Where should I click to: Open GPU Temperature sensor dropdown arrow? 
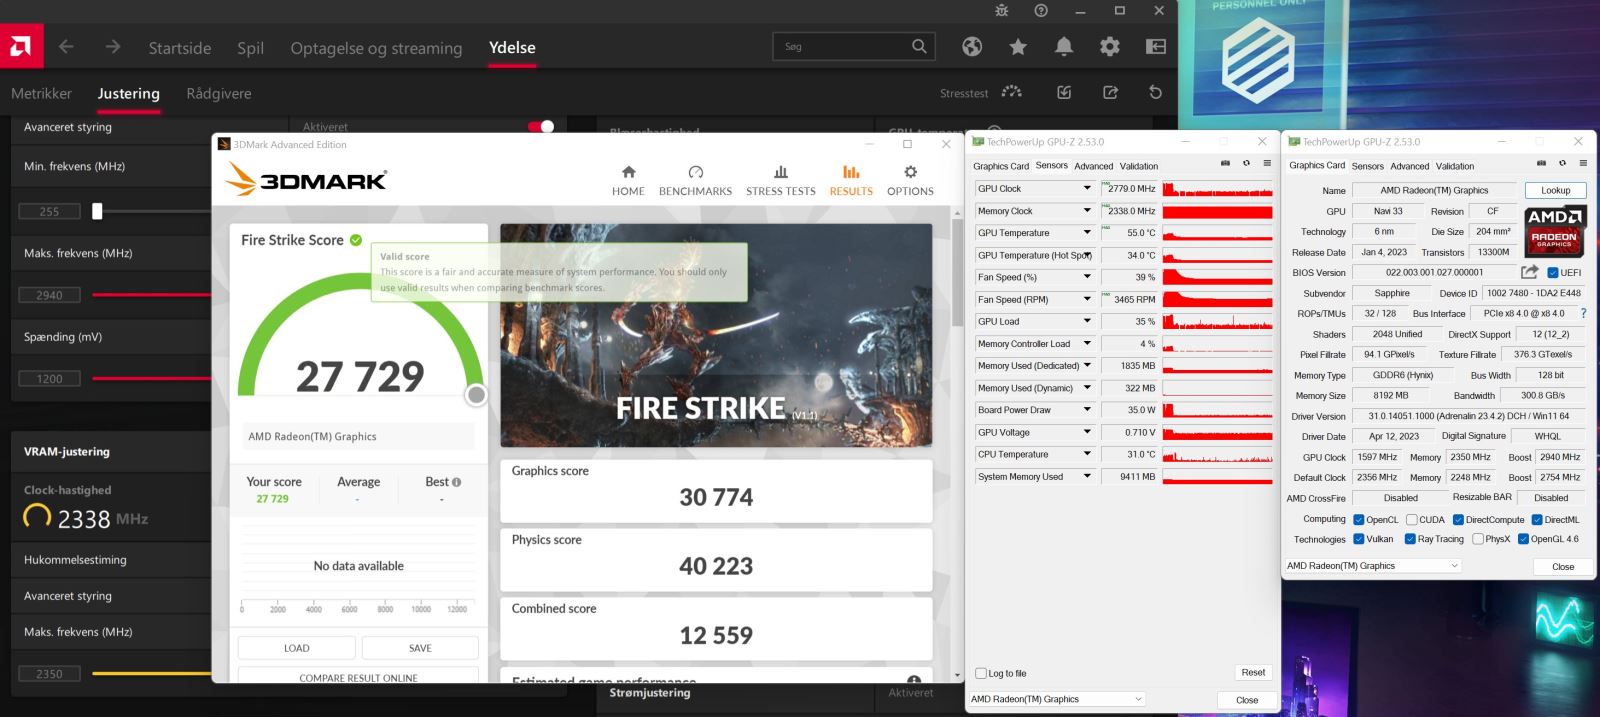pyautogui.click(x=1087, y=233)
